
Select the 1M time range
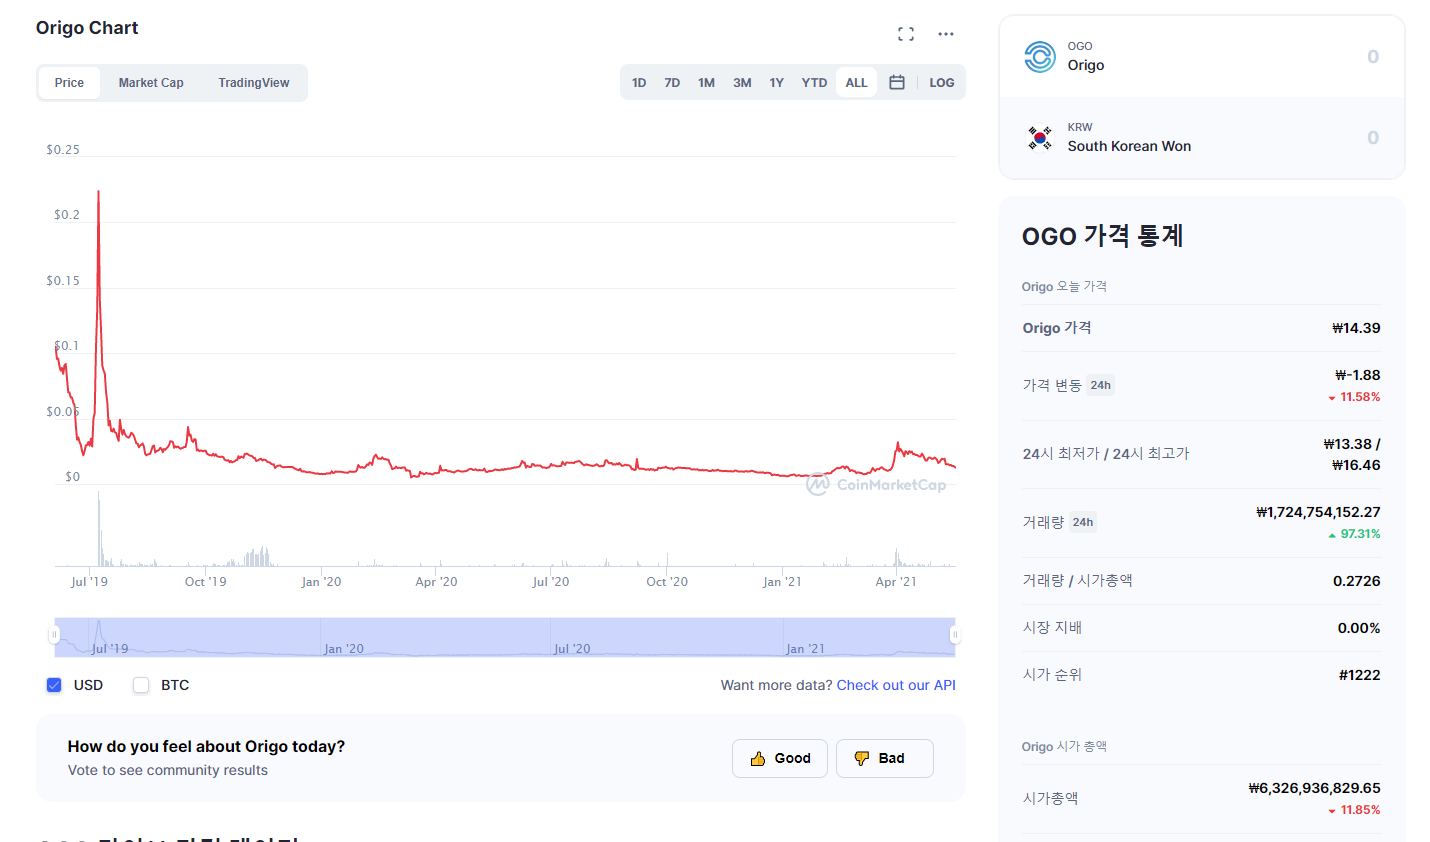coord(706,83)
